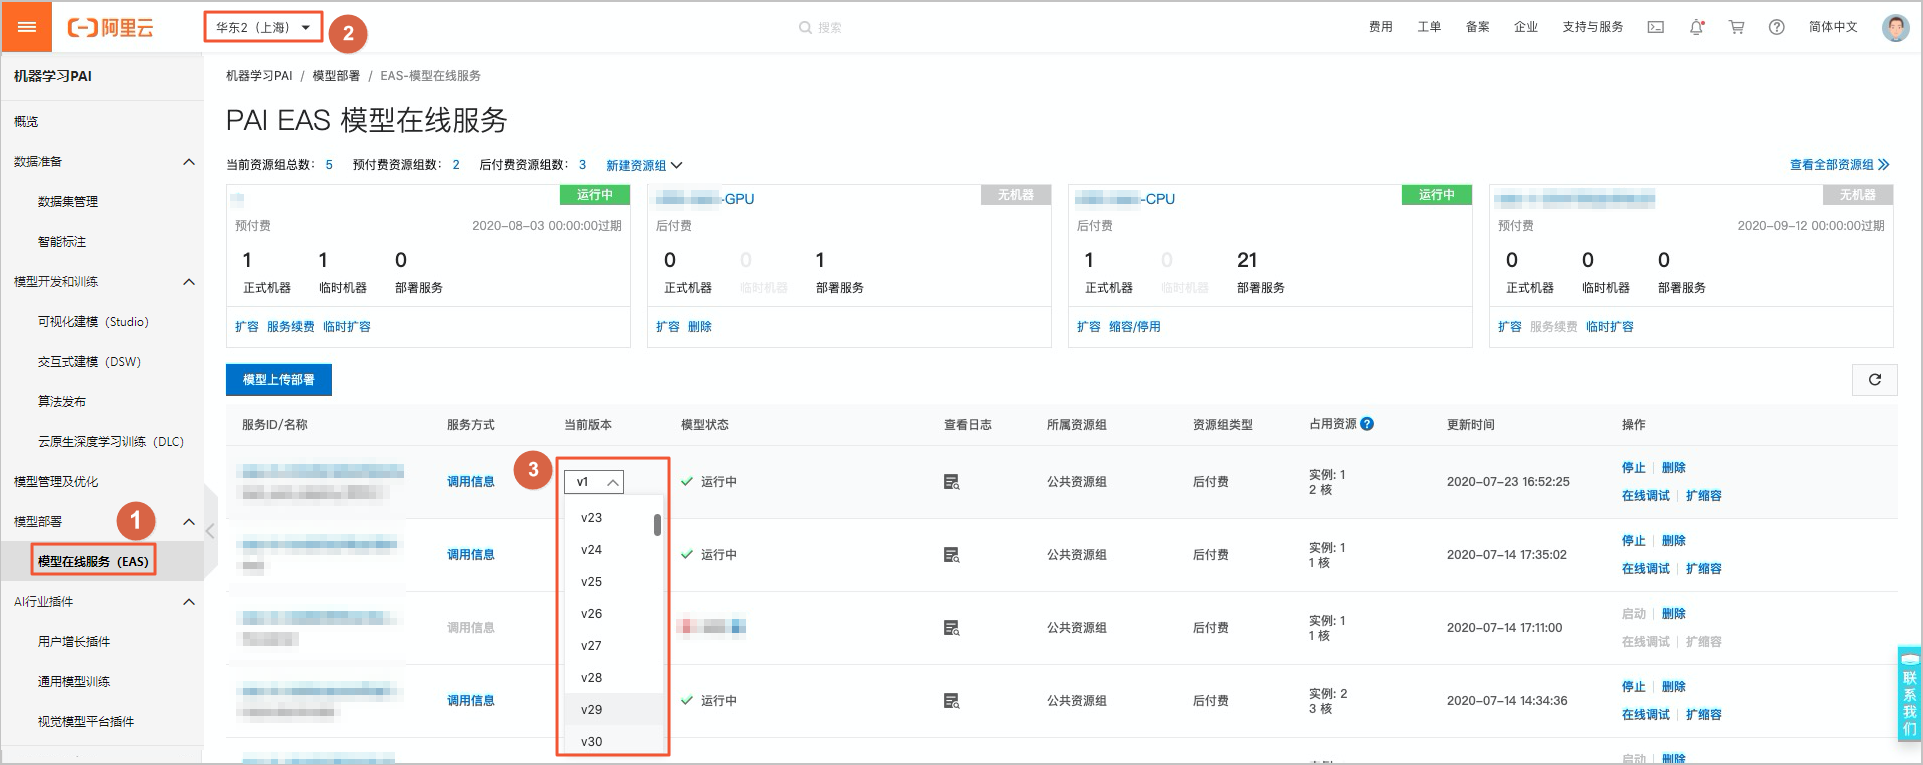Open the 支持与服务 top menu
Viewport: 1923px width, 765px height.
1593,28
